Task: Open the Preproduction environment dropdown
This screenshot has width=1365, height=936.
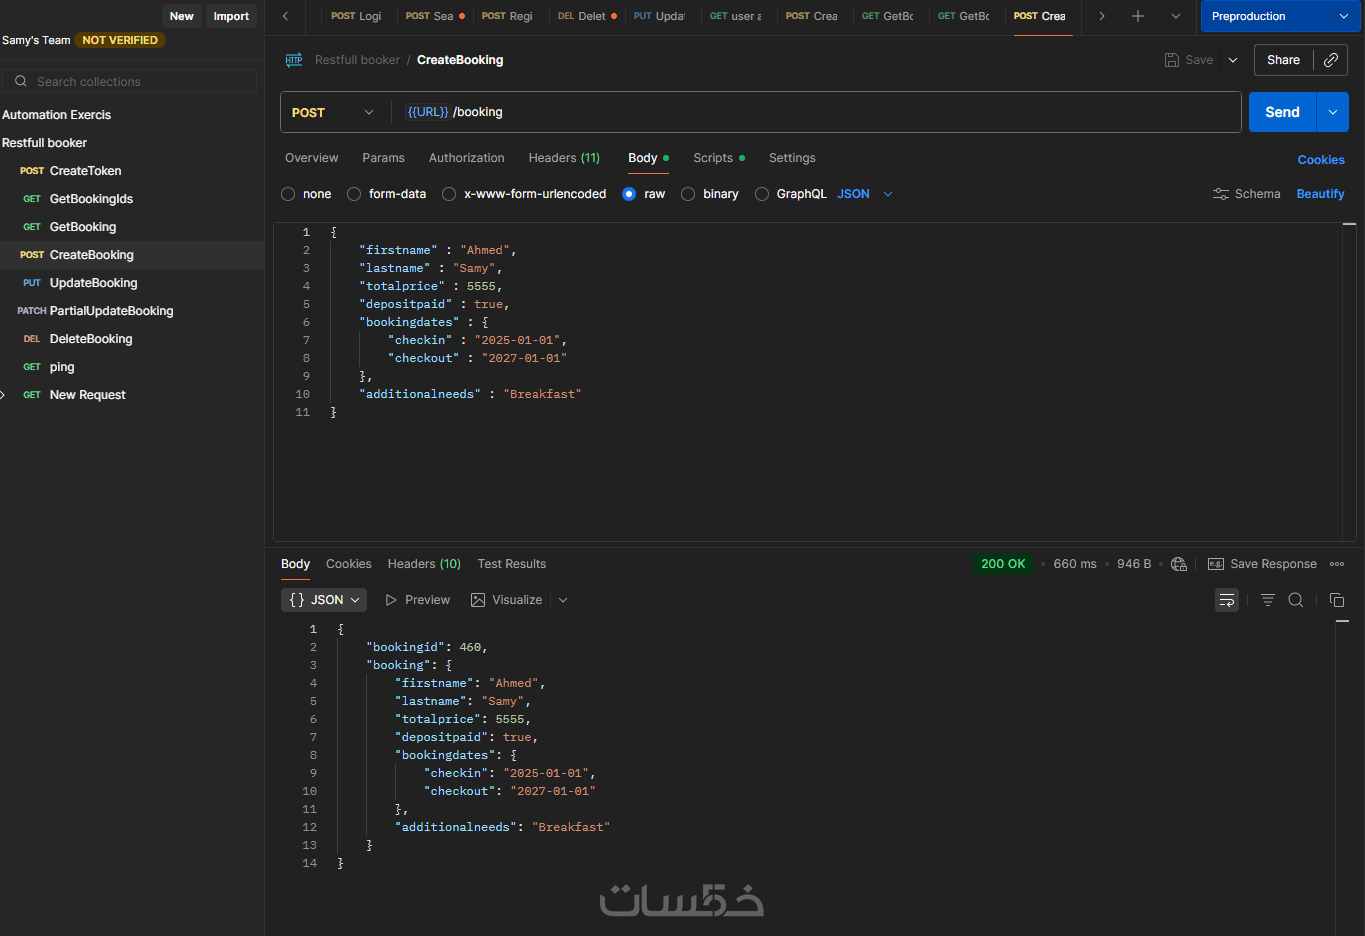Action: click(1280, 16)
